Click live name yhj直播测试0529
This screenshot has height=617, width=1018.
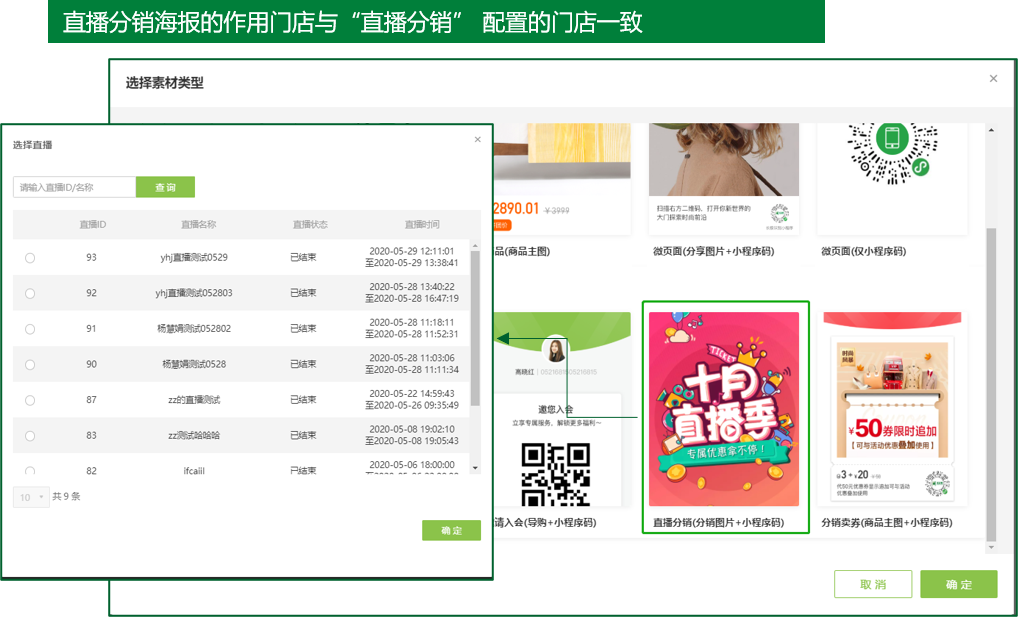pyautogui.click(x=194, y=257)
